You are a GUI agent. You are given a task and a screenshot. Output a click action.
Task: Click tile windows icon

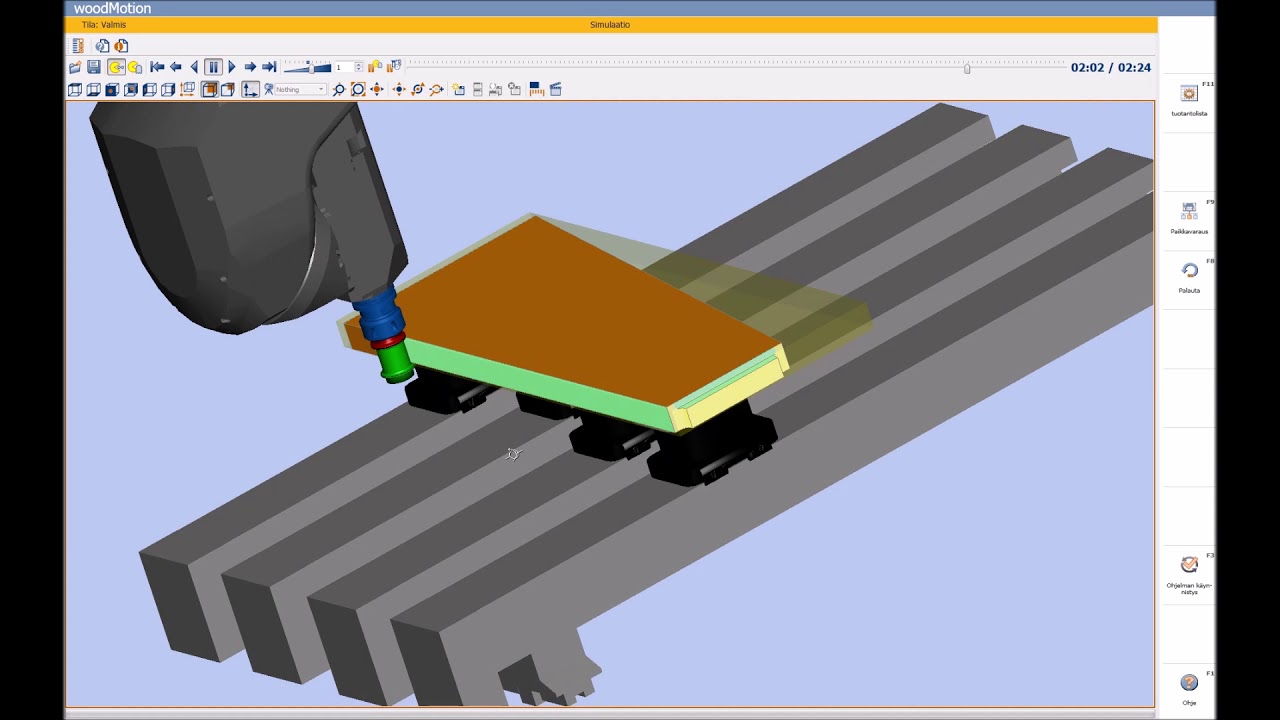click(x=478, y=89)
